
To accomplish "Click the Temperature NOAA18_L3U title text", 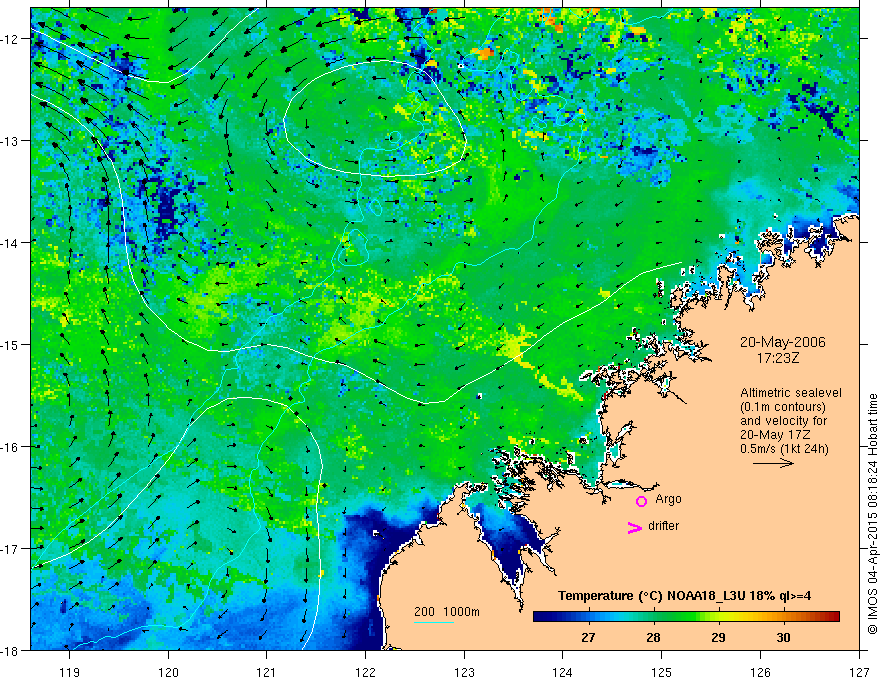I will [x=684, y=596].
